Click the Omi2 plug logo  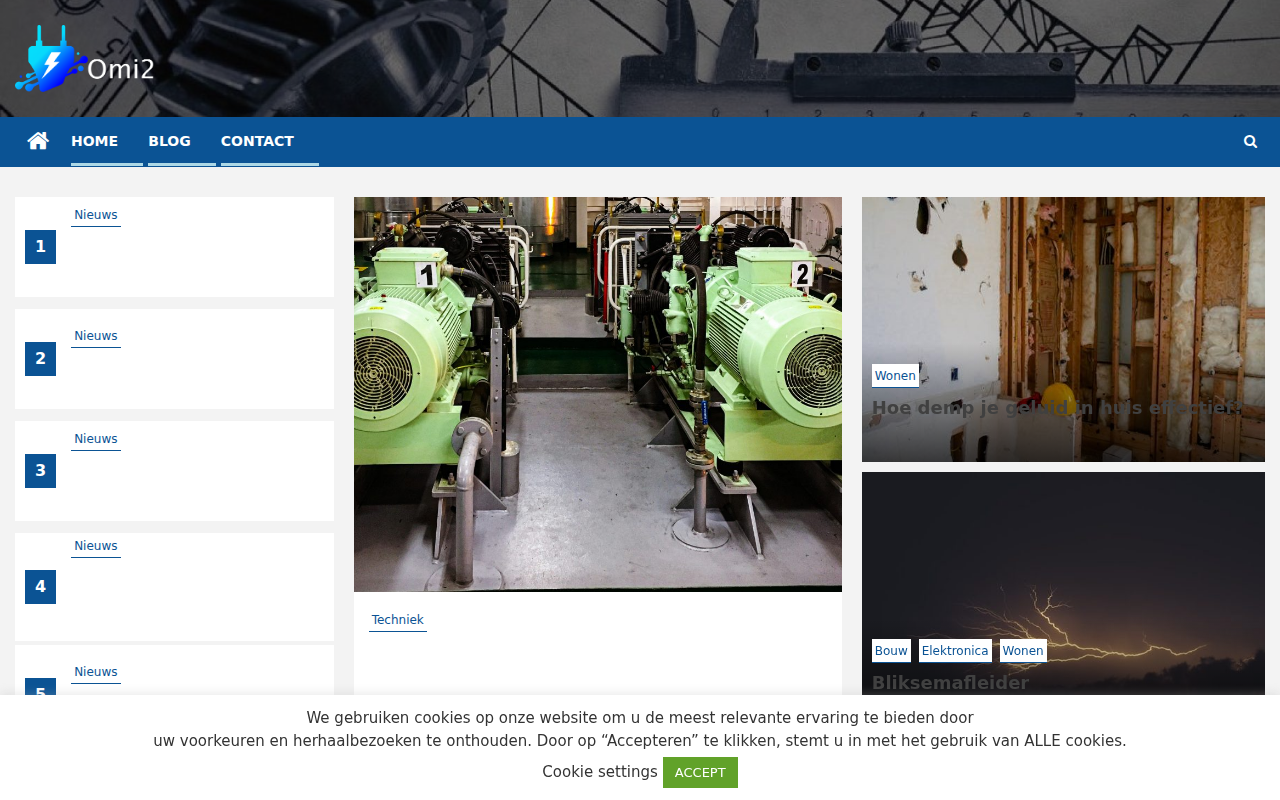[85, 58]
